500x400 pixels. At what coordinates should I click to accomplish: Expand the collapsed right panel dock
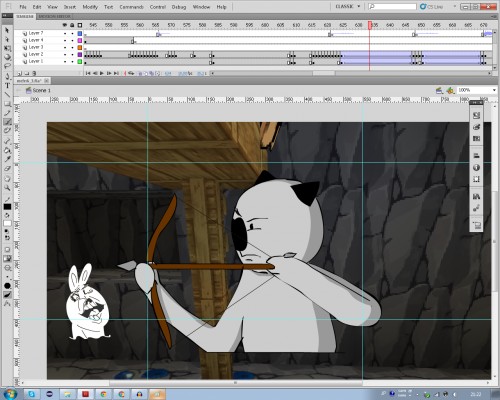point(474,102)
